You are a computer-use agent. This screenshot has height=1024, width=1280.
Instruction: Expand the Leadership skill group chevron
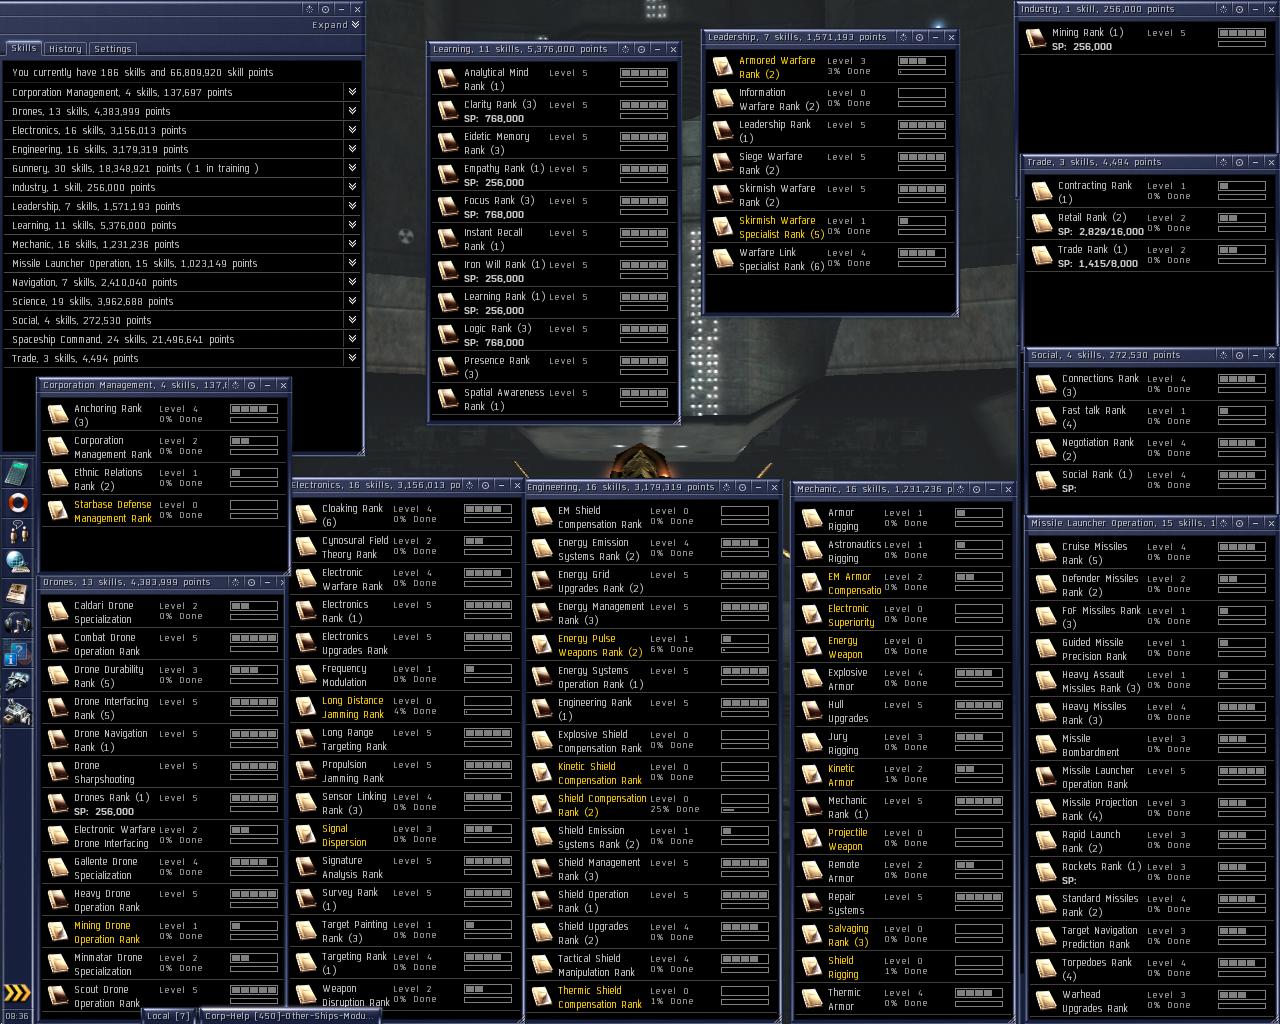352,206
